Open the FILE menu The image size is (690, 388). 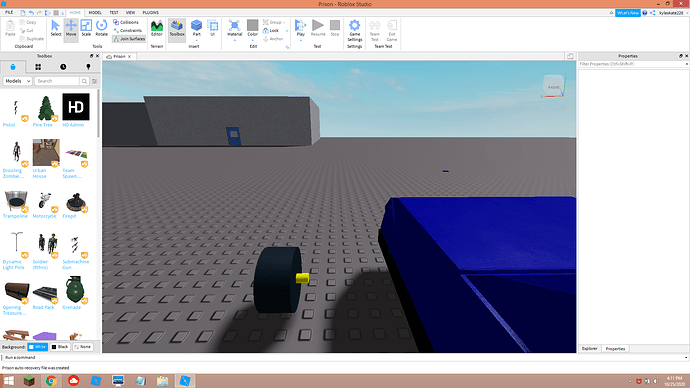pos(9,13)
